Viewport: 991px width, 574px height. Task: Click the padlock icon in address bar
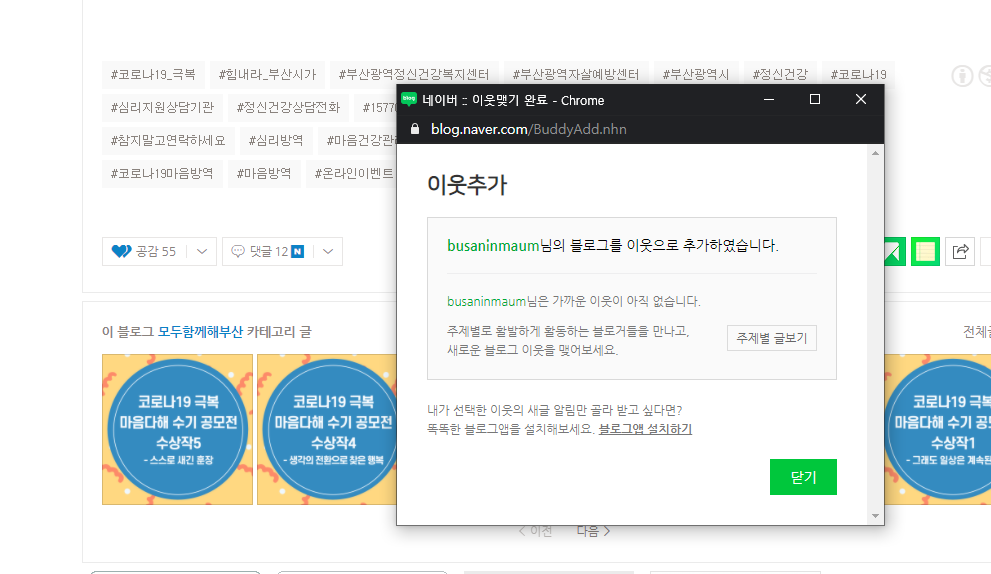point(415,129)
